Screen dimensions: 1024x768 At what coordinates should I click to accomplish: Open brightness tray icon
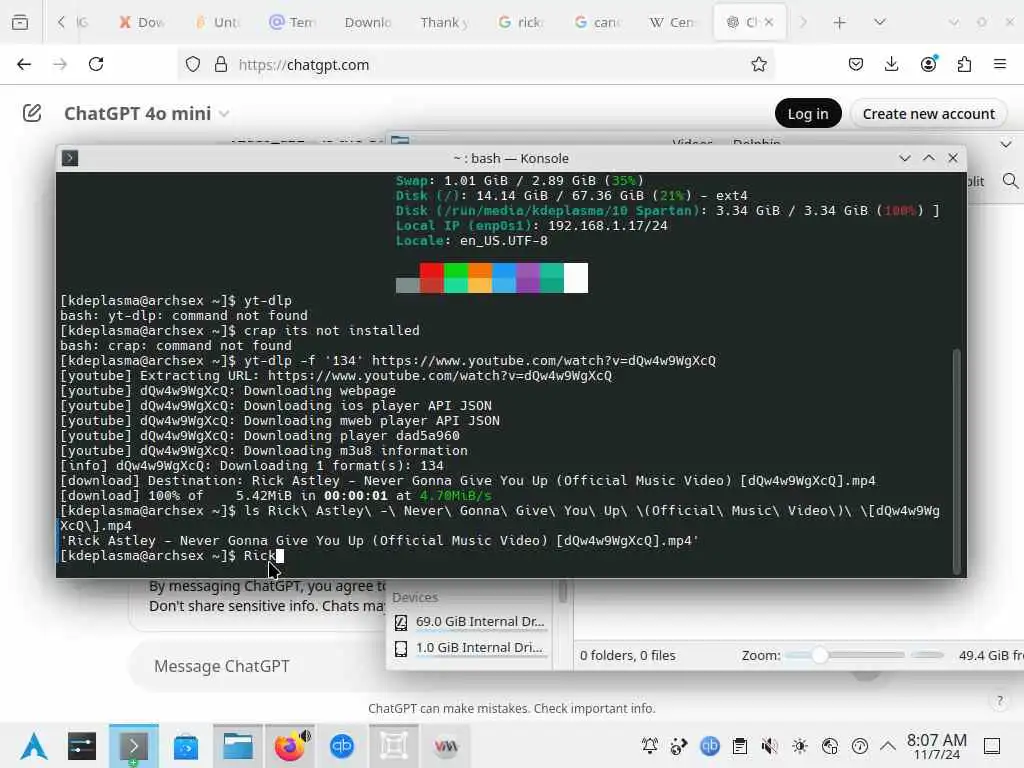800,746
